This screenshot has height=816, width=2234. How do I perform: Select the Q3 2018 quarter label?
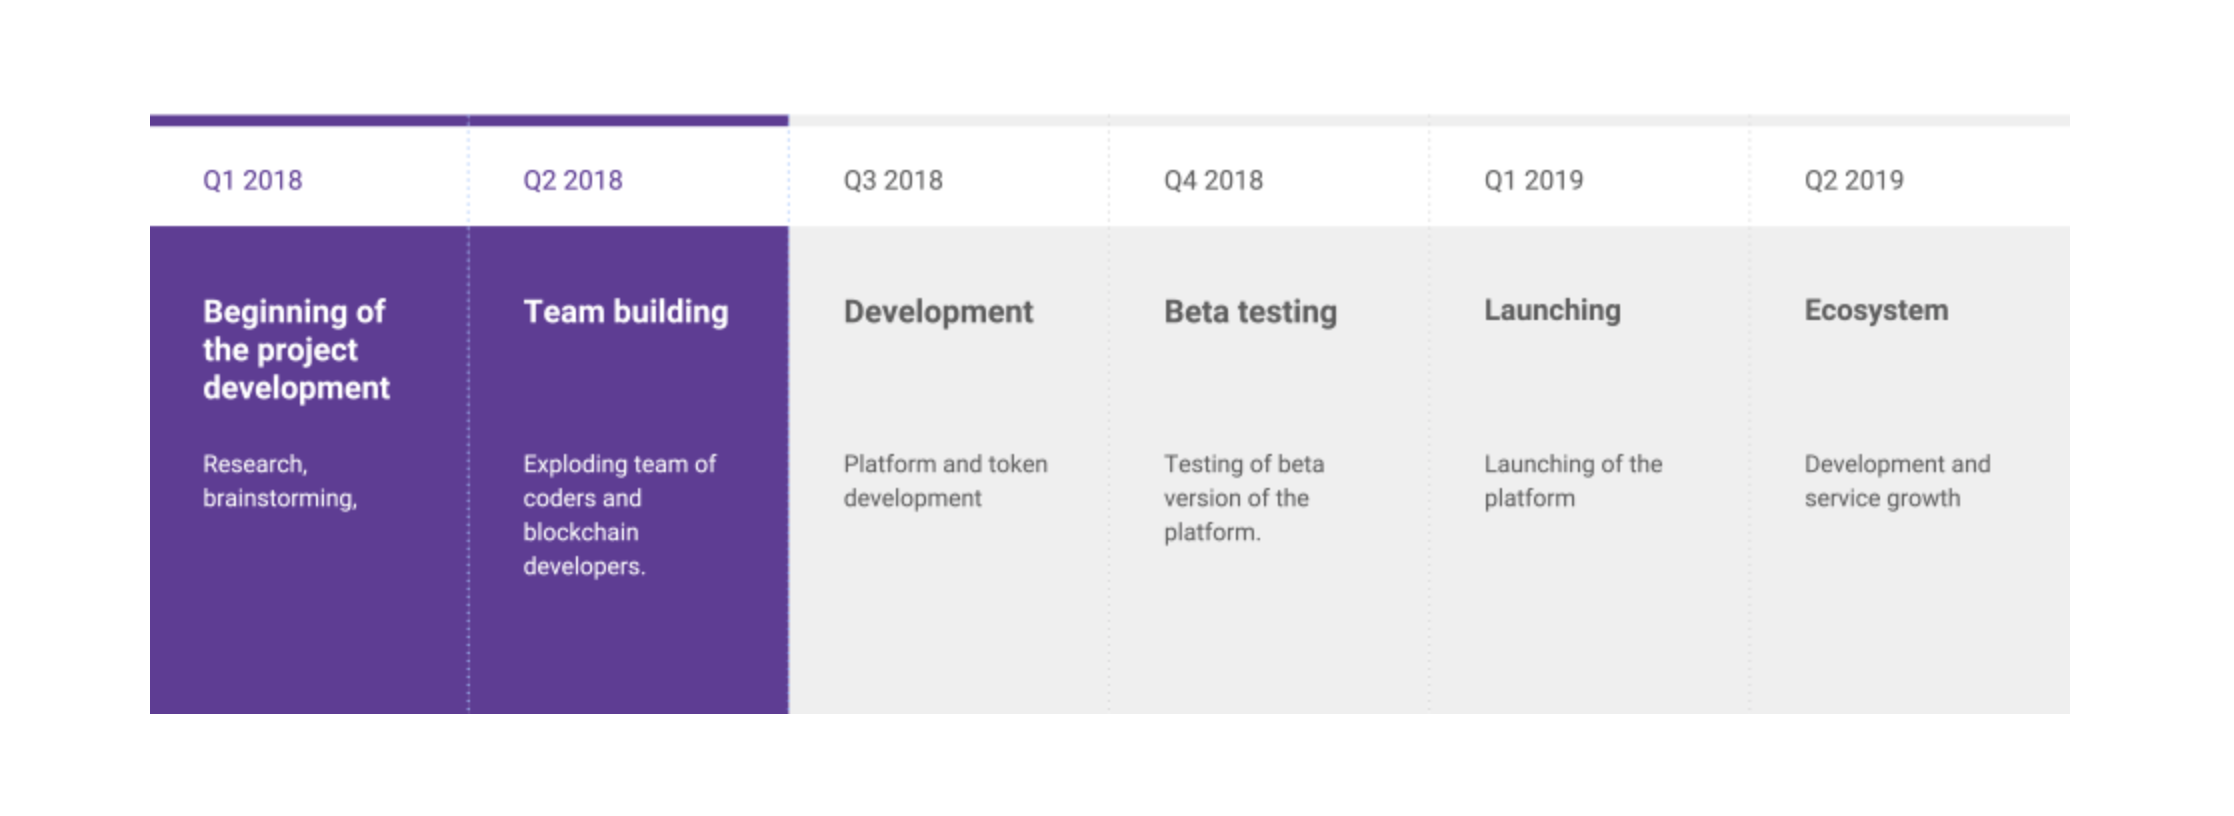click(x=892, y=180)
